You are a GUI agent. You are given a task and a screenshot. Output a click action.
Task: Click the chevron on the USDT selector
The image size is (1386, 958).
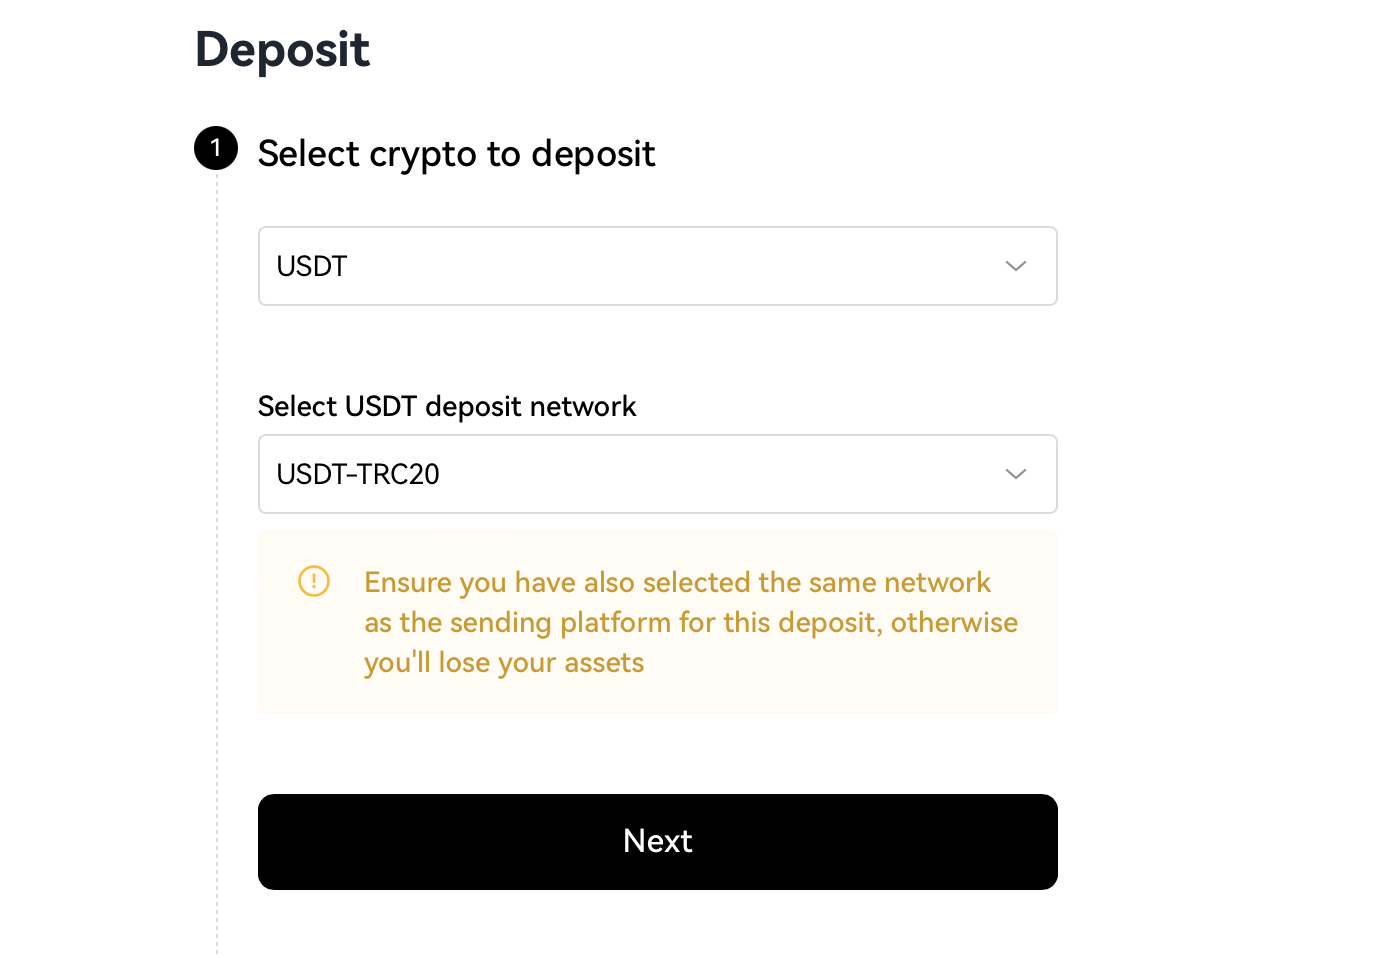point(1015,266)
